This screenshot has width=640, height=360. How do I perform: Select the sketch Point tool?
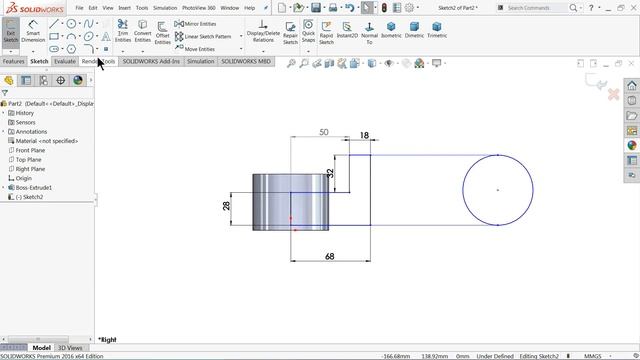106,49
